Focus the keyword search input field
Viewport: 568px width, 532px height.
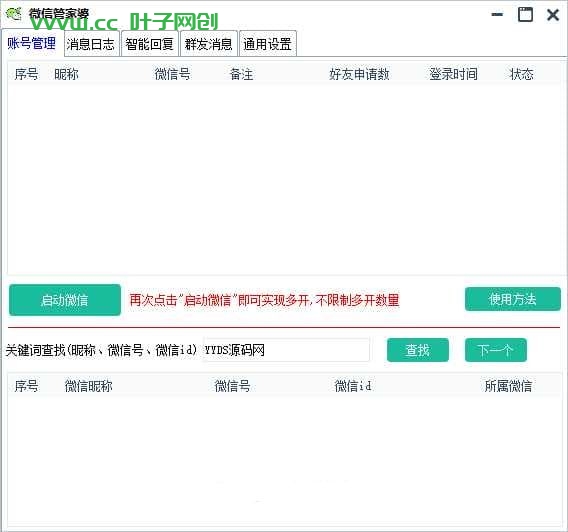(286, 350)
